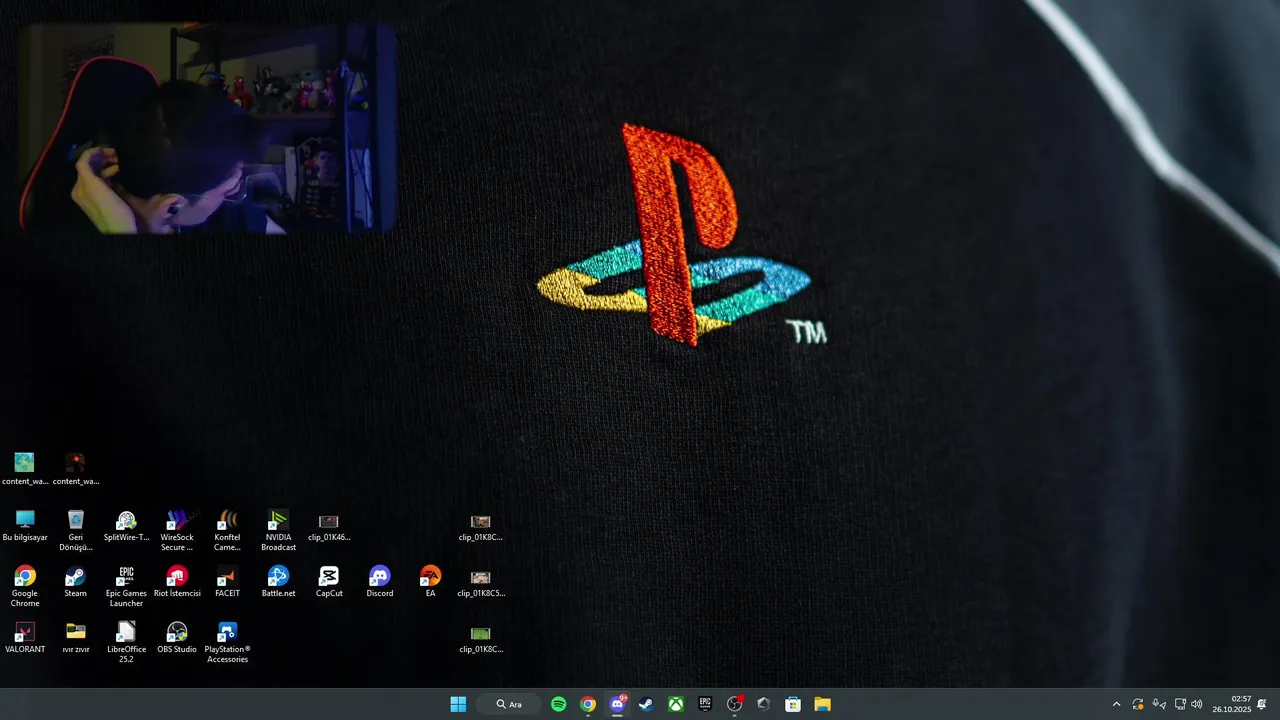This screenshot has width=1280, height=720.
Task: Open the Xbox app from the taskbar
Action: (676, 704)
